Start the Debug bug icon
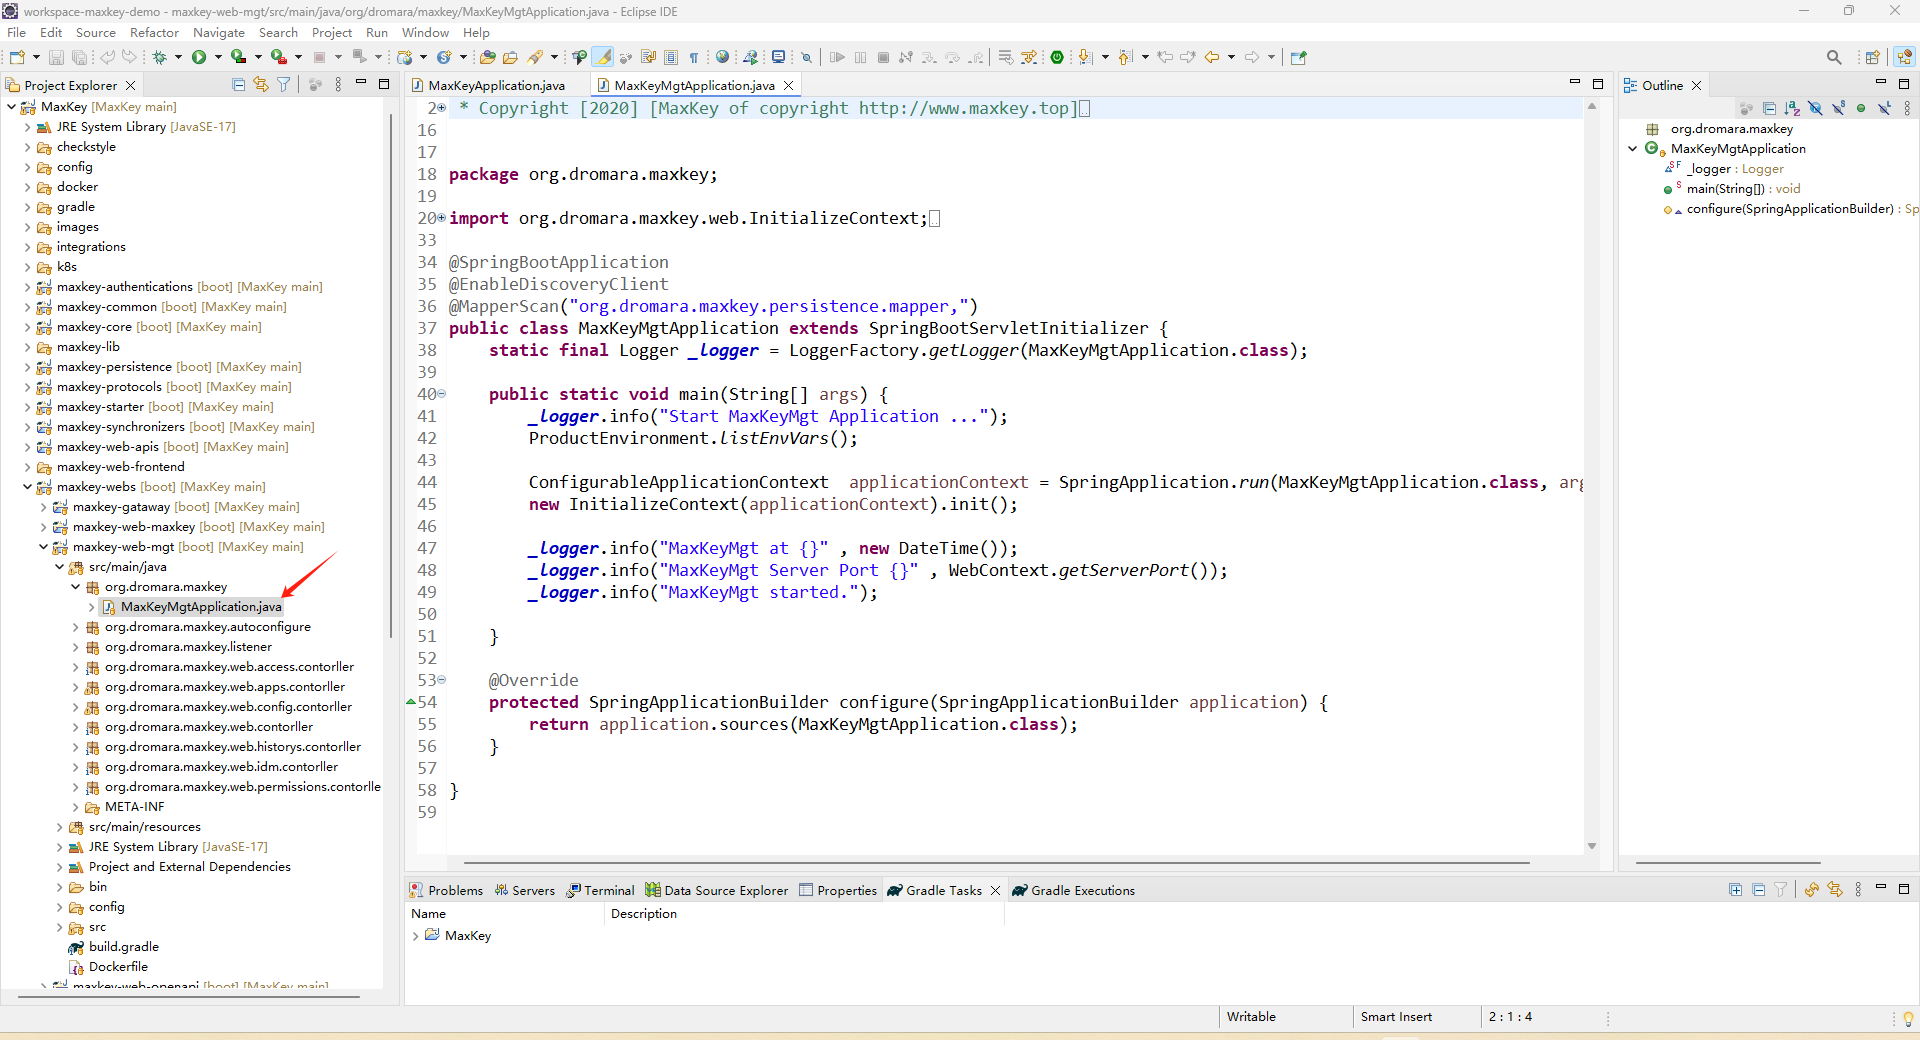This screenshot has height=1040, width=1920. point(159,57)
